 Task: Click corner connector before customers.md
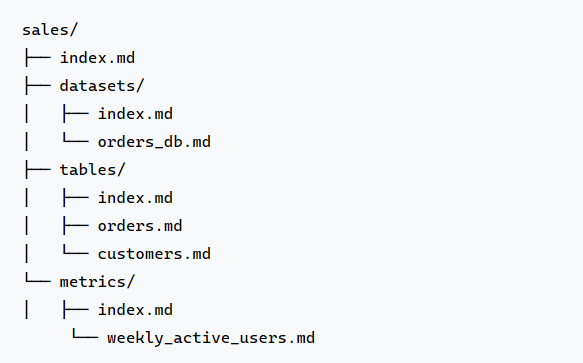[75, 250]
